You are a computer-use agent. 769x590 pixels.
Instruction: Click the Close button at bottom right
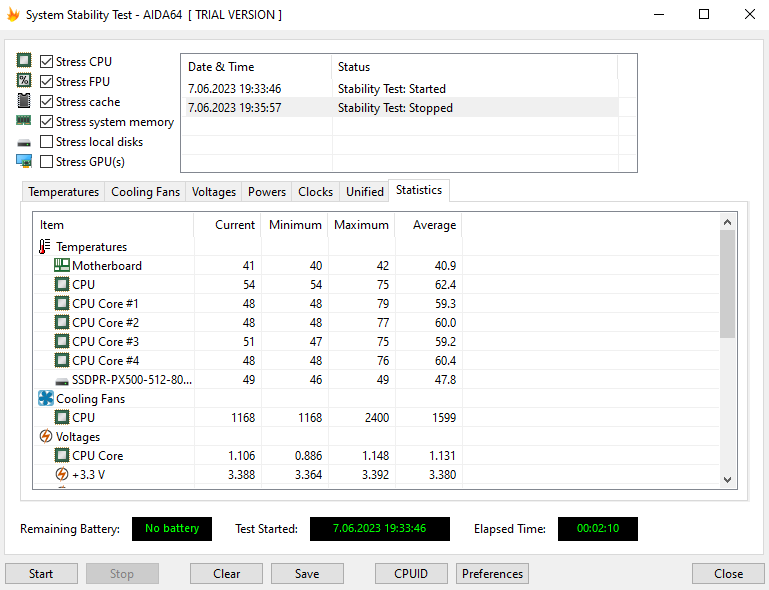click(728, 573)
